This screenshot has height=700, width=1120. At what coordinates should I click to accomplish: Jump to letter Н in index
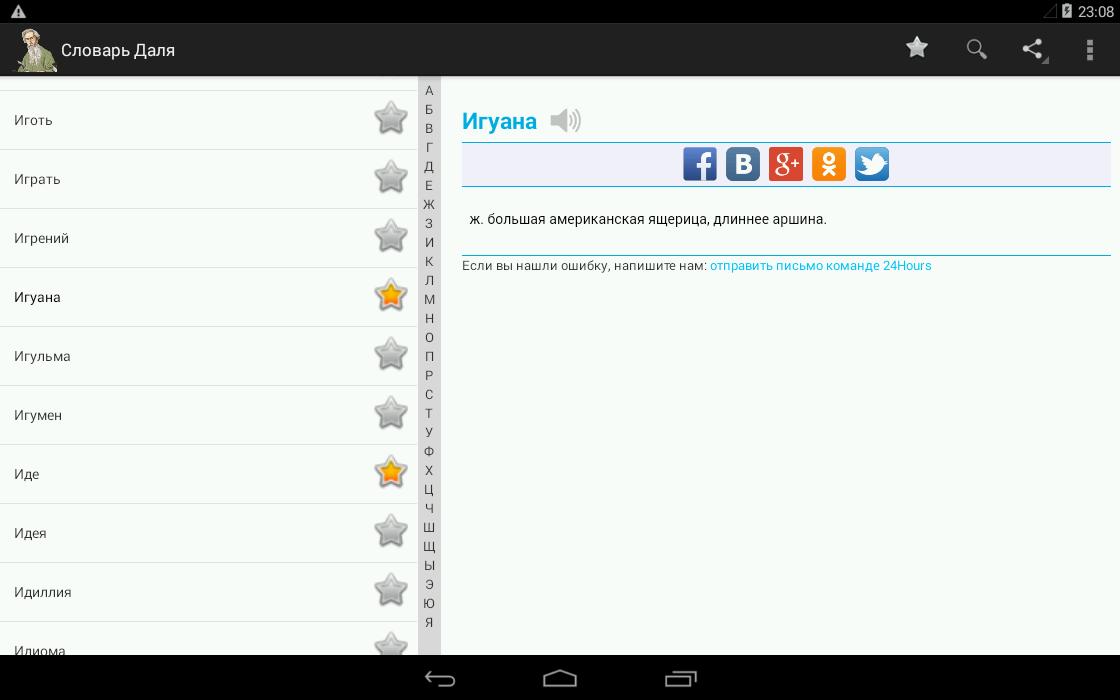pos(429,318)
